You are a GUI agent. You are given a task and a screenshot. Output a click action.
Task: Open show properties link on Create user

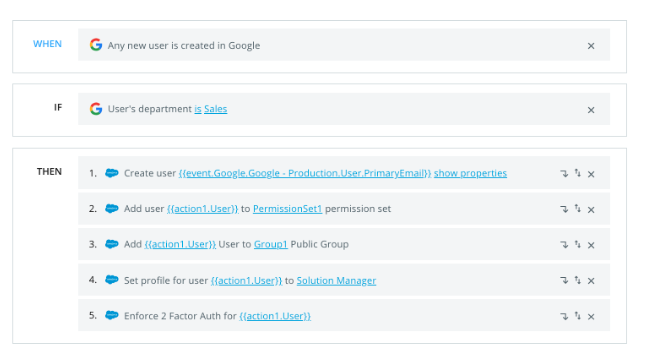click(470, 173)
